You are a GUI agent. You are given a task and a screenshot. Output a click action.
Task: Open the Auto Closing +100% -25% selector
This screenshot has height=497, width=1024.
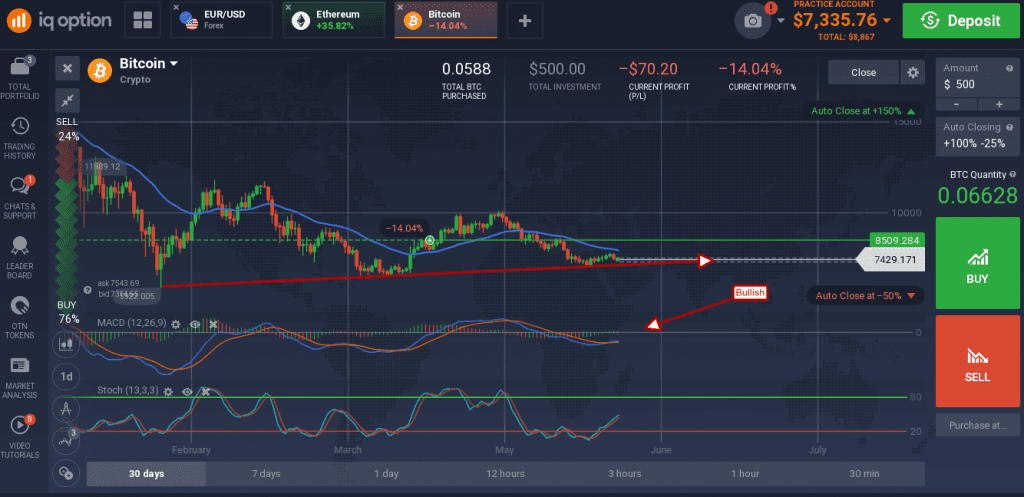pyautogui.click(x=977, y=136)
